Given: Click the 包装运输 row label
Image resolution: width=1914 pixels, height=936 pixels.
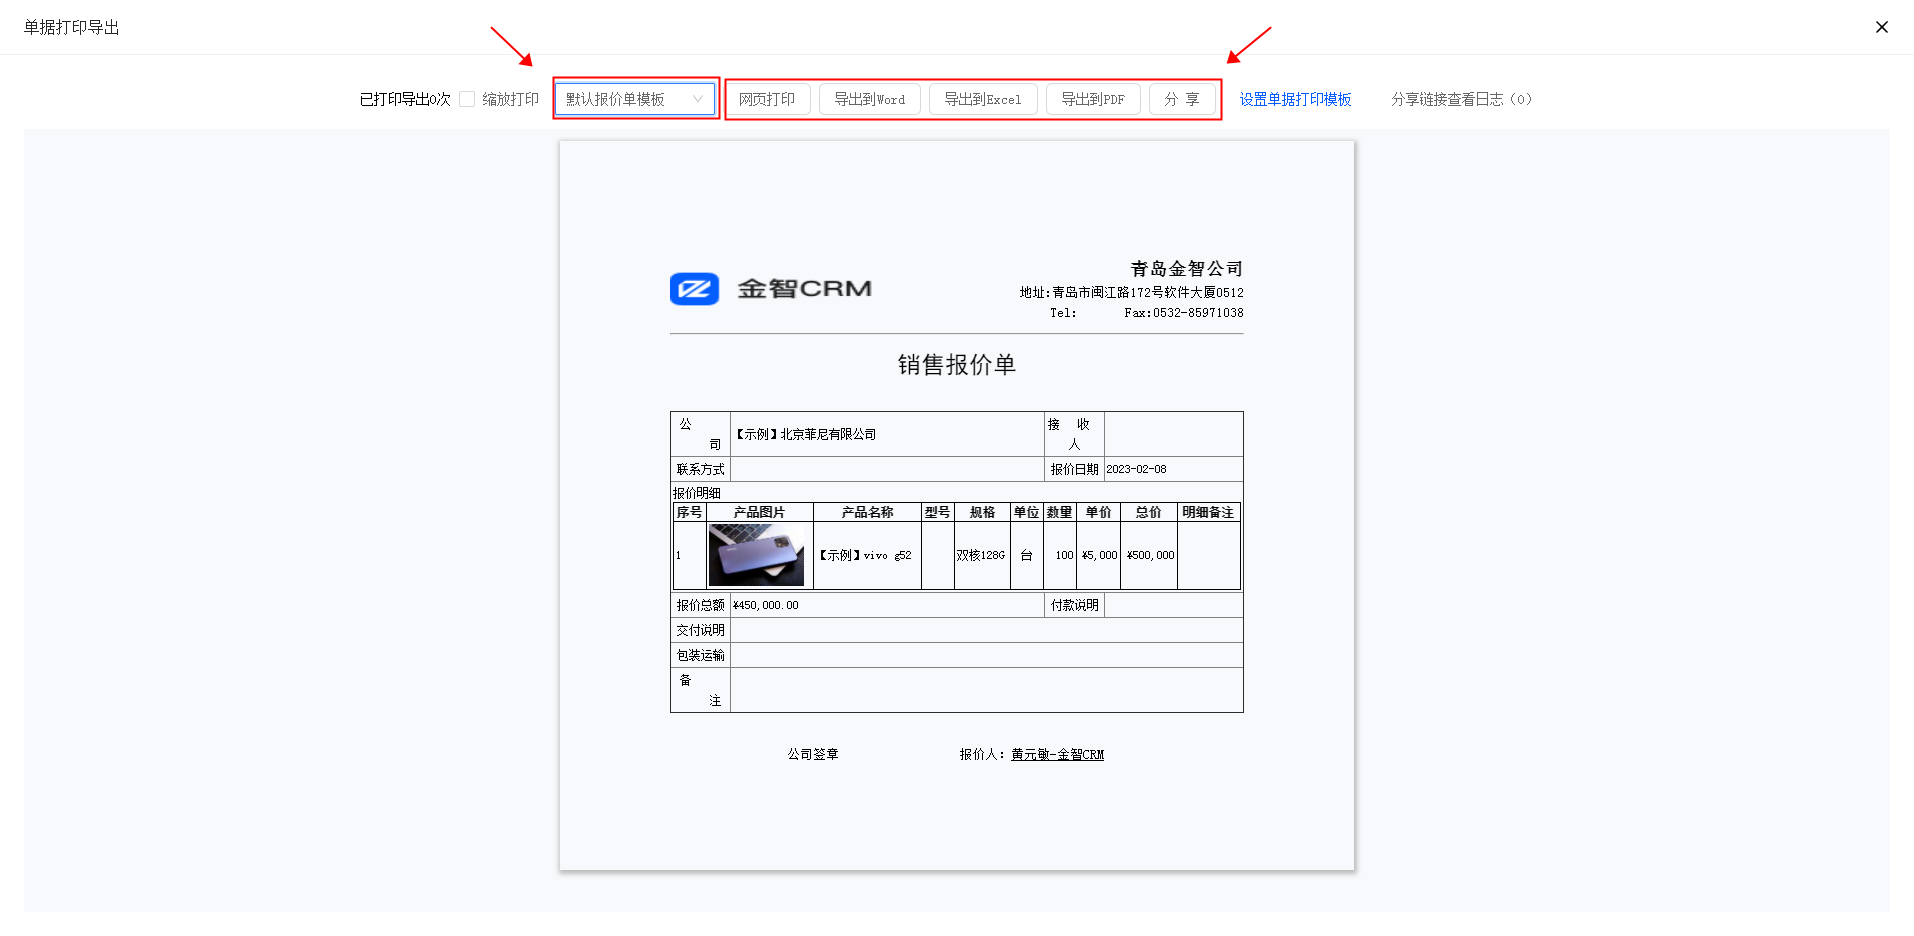Looking at the screenshot, I should 700,655.
